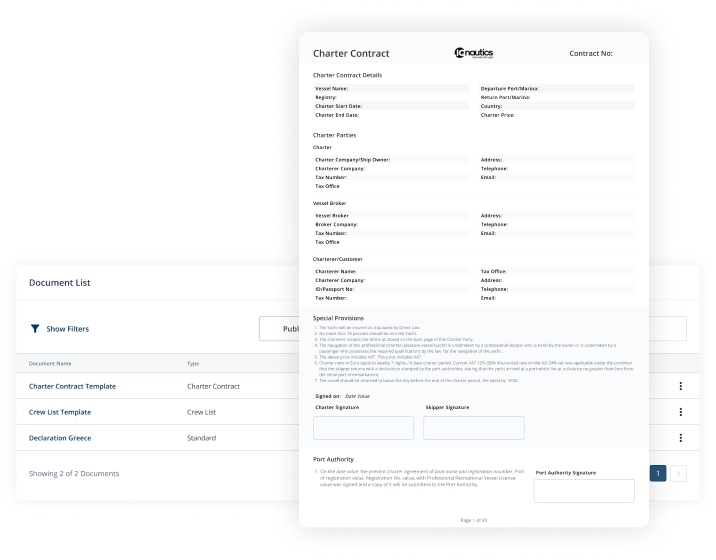Click the Charter Contract type cell
This screenshot has height=560, width=716.
[213, 386]
